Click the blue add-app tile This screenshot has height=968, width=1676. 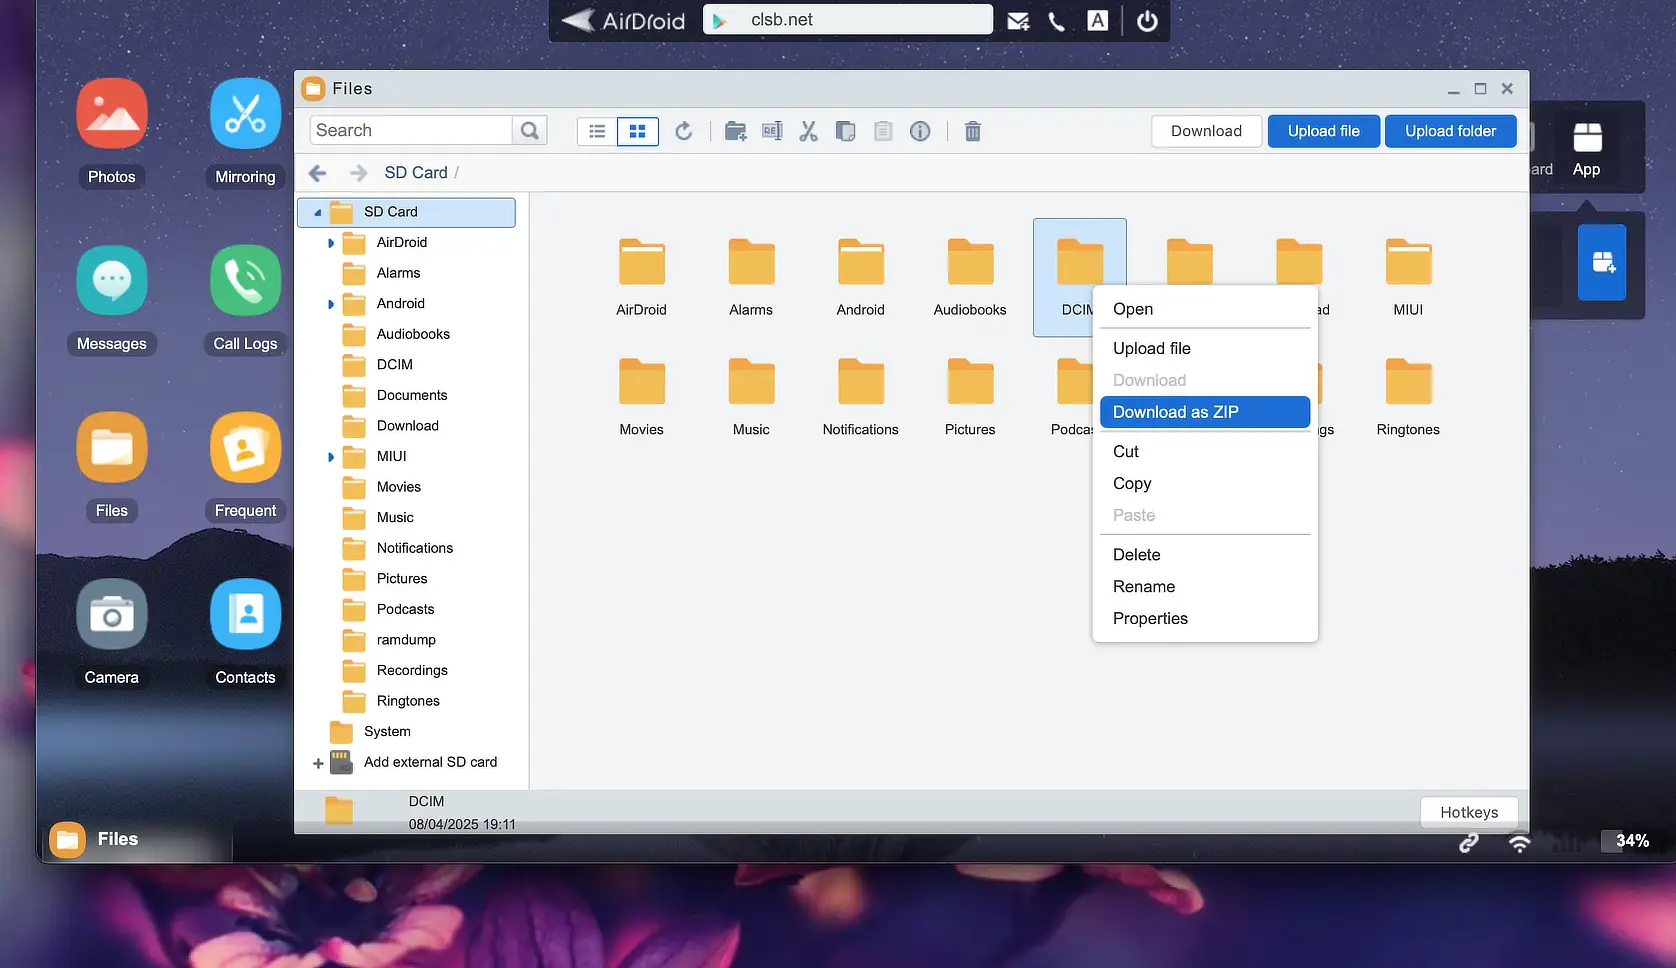tap(1602, 263)
